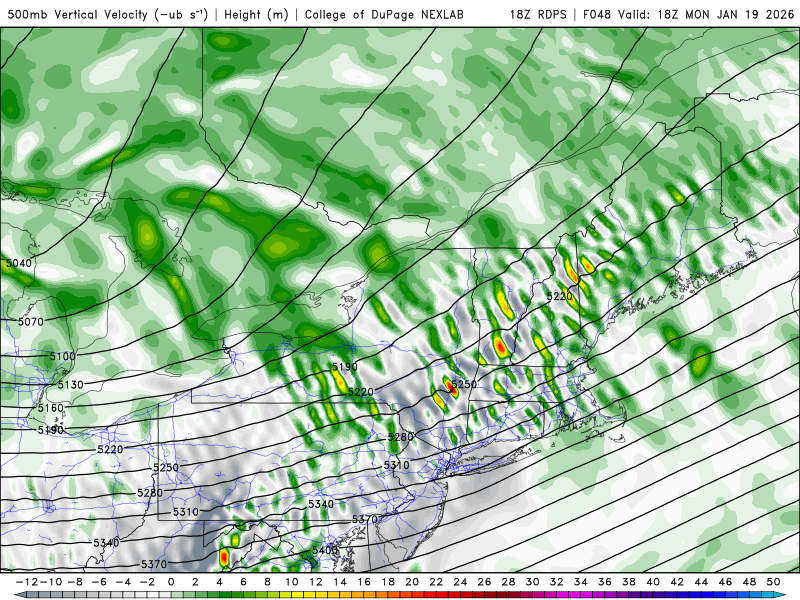This screenshot has height=600, width=800.
Task: Click the -4 value on color scale
Action: point(123,582)
